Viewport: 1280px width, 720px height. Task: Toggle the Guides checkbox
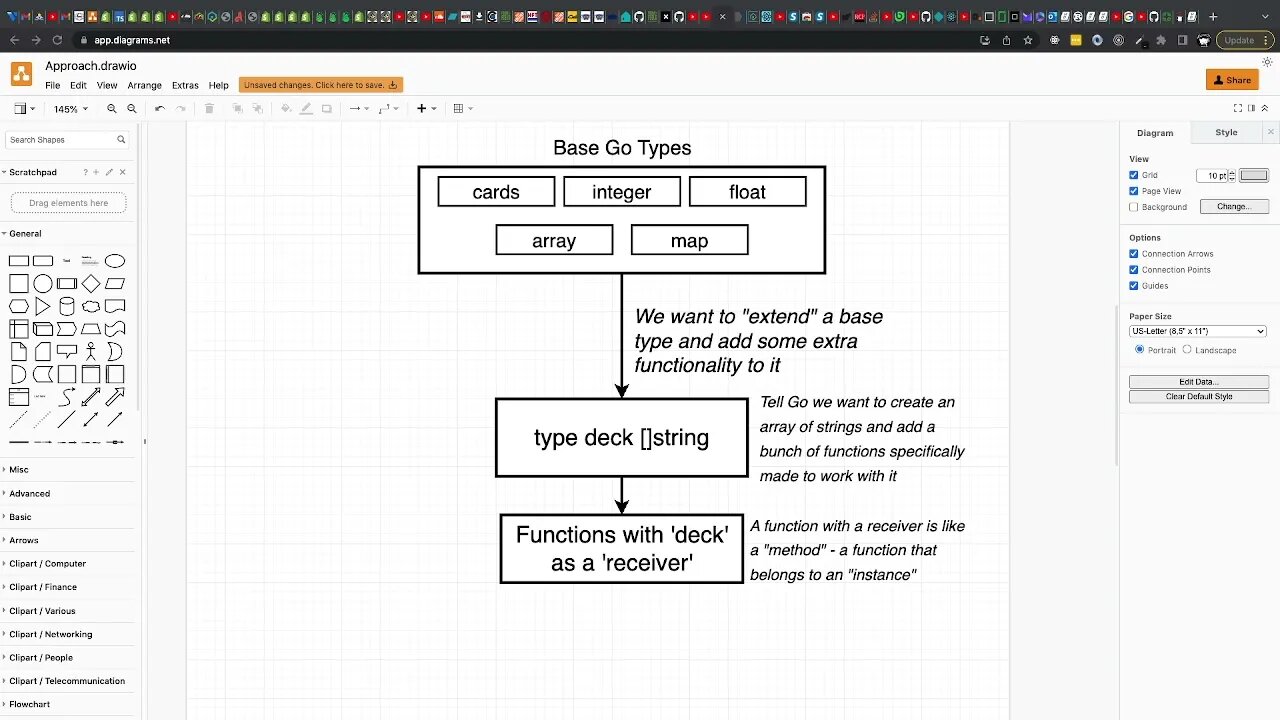pos(1134,286)
